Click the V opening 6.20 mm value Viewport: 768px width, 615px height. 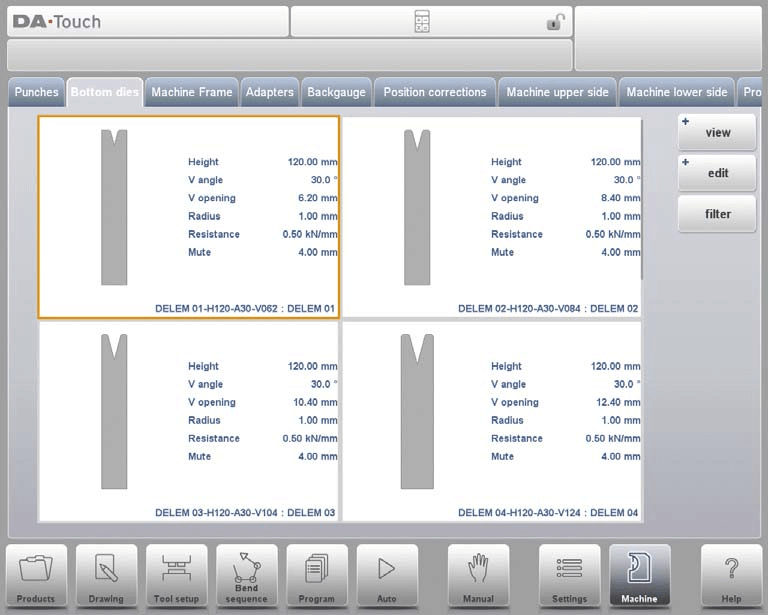click(317, 198)
